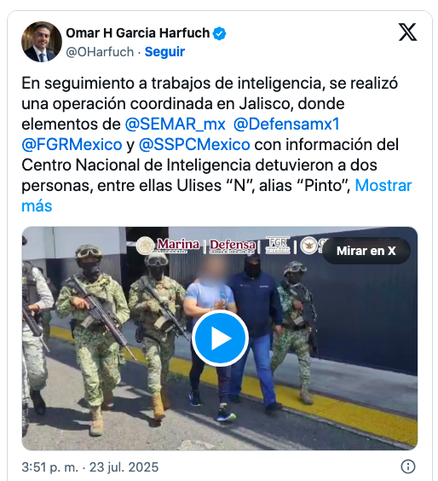Open the @Defensamx1 mention link
This screenshot has height=481, width=438.
(286, 124)
